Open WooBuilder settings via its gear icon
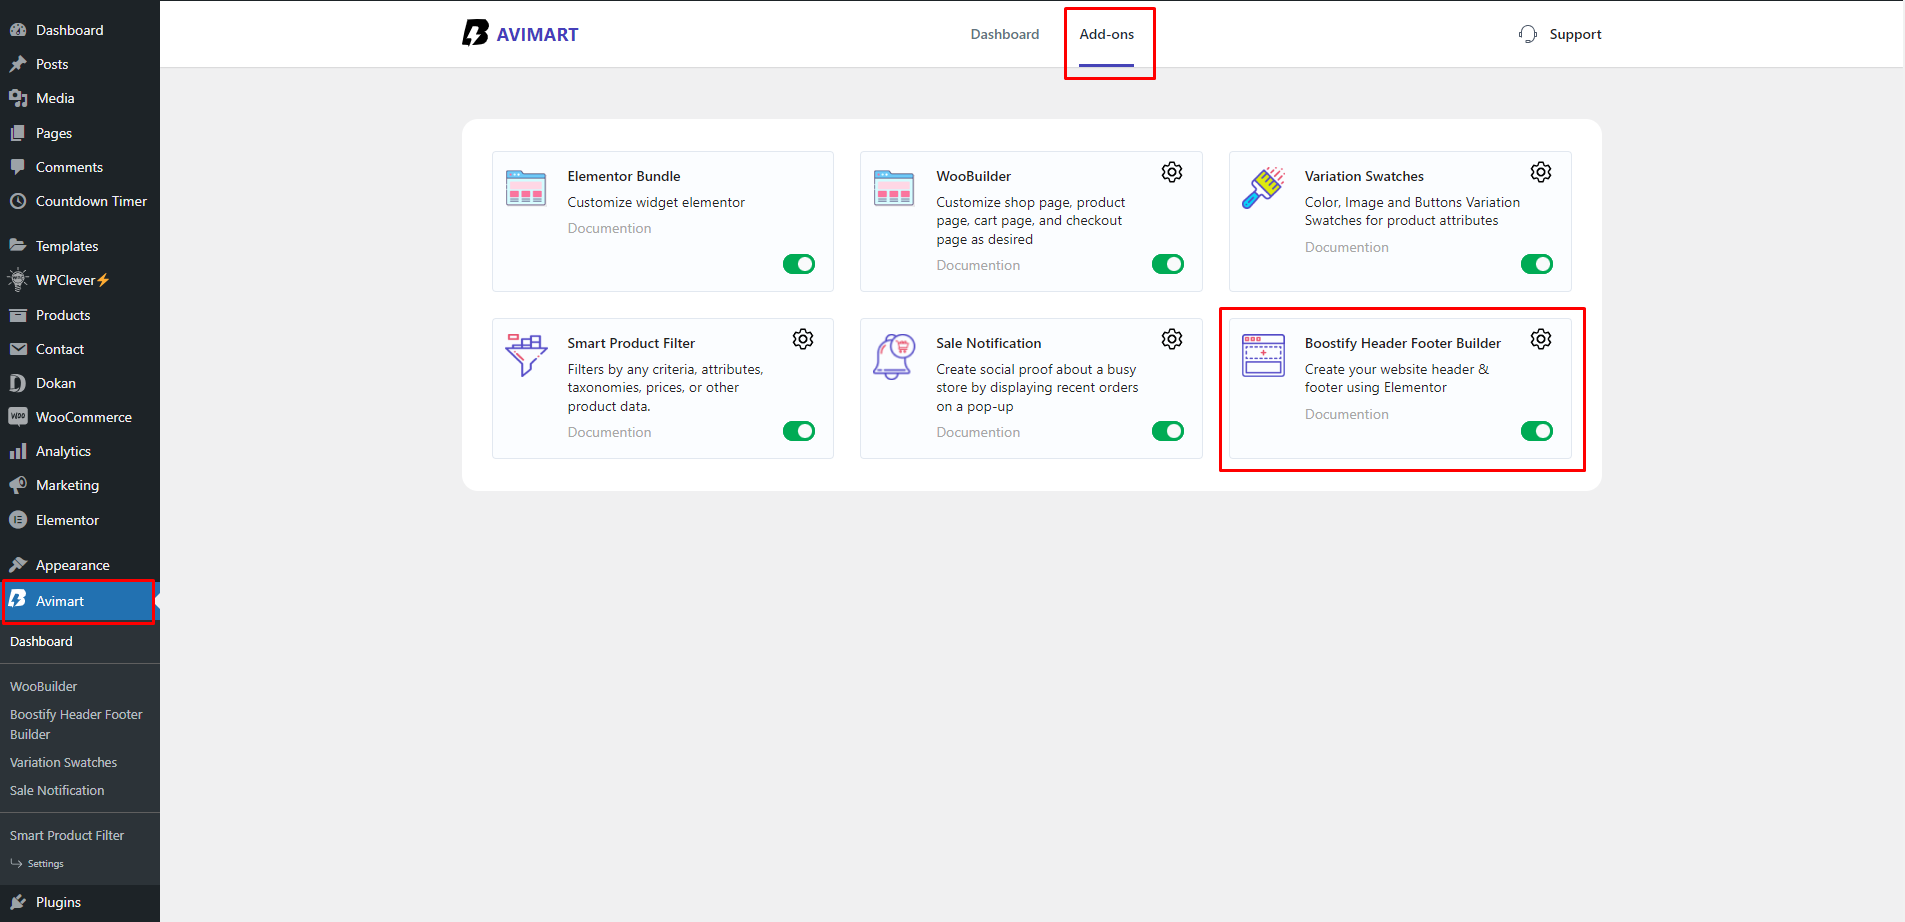The image size is (1905, 922). [x=1171, y=171]
